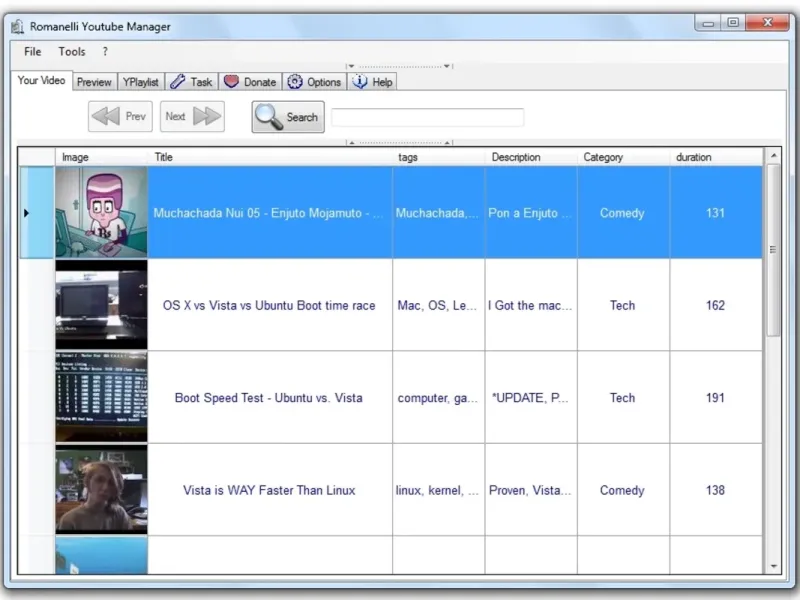Click Tech category in Boot Speed Test row
The height and width of the screenshot is (600, 800).
[x=623, y=397]
